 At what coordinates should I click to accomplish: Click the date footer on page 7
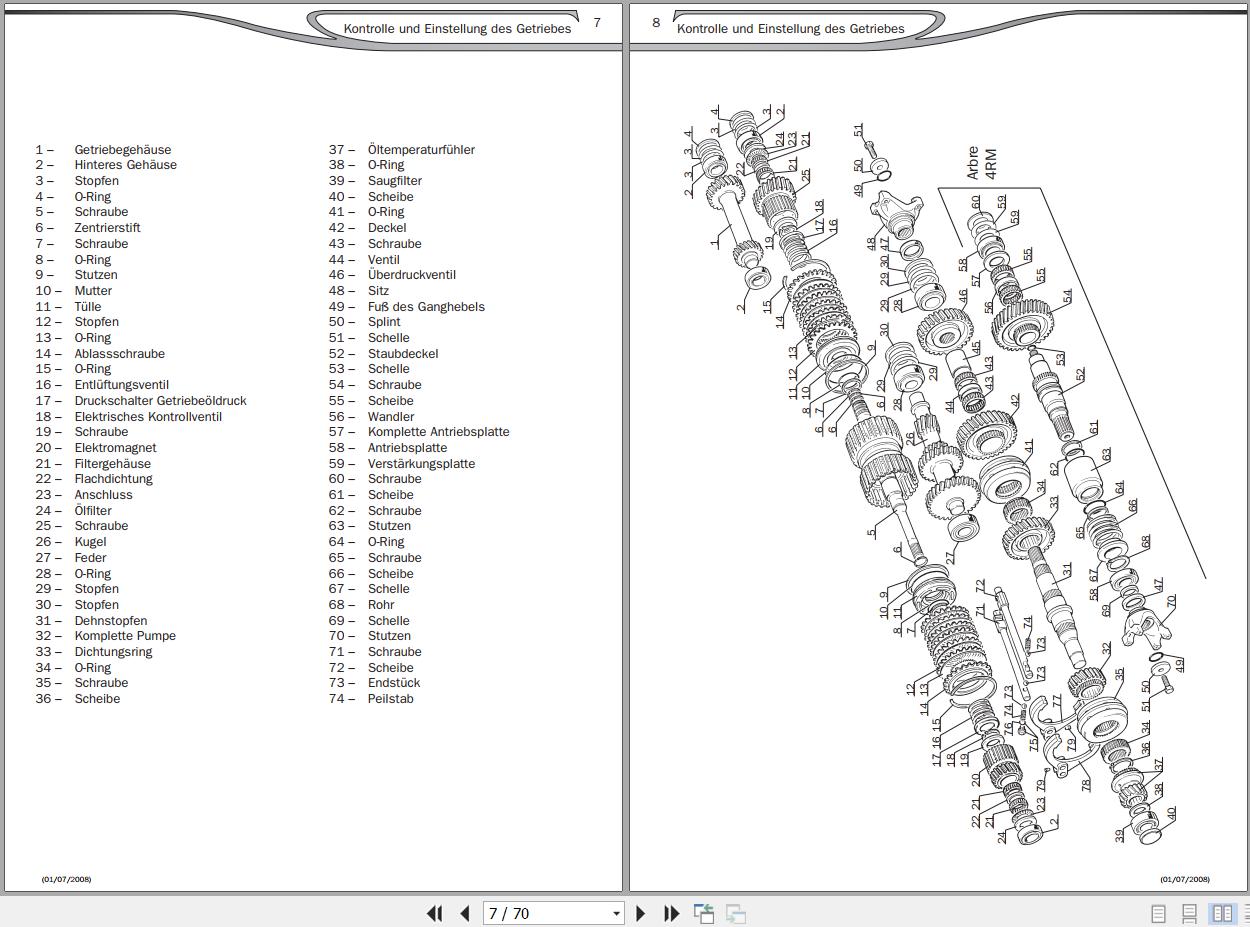(66, 879)
